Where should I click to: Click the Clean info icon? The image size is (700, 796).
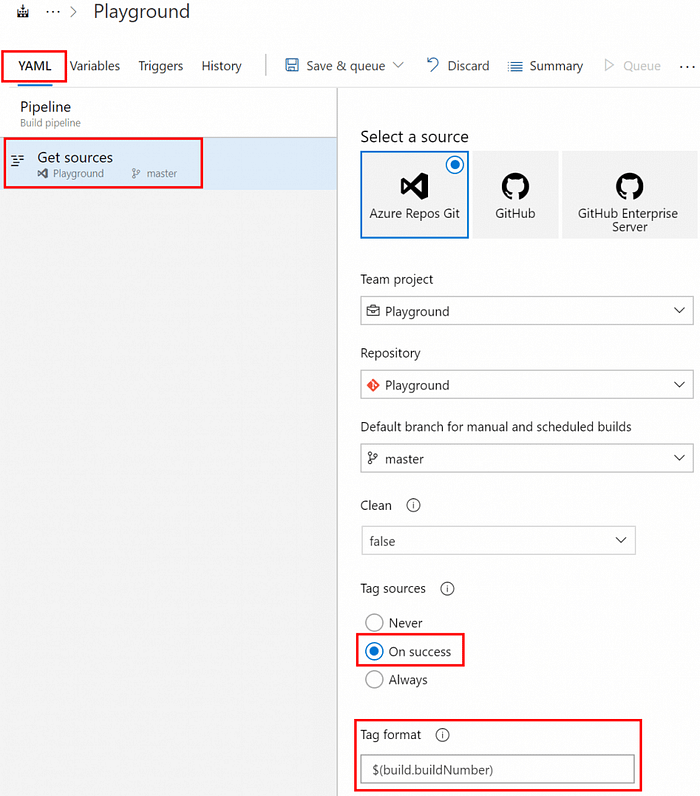(x=413, y=505)
